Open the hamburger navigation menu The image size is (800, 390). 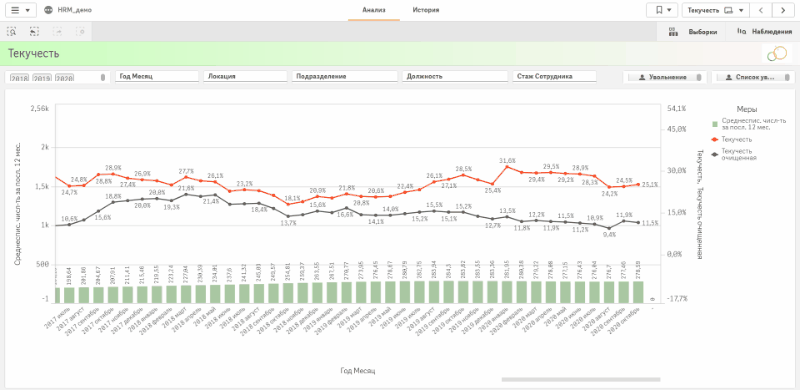click(x=20, y=10)
